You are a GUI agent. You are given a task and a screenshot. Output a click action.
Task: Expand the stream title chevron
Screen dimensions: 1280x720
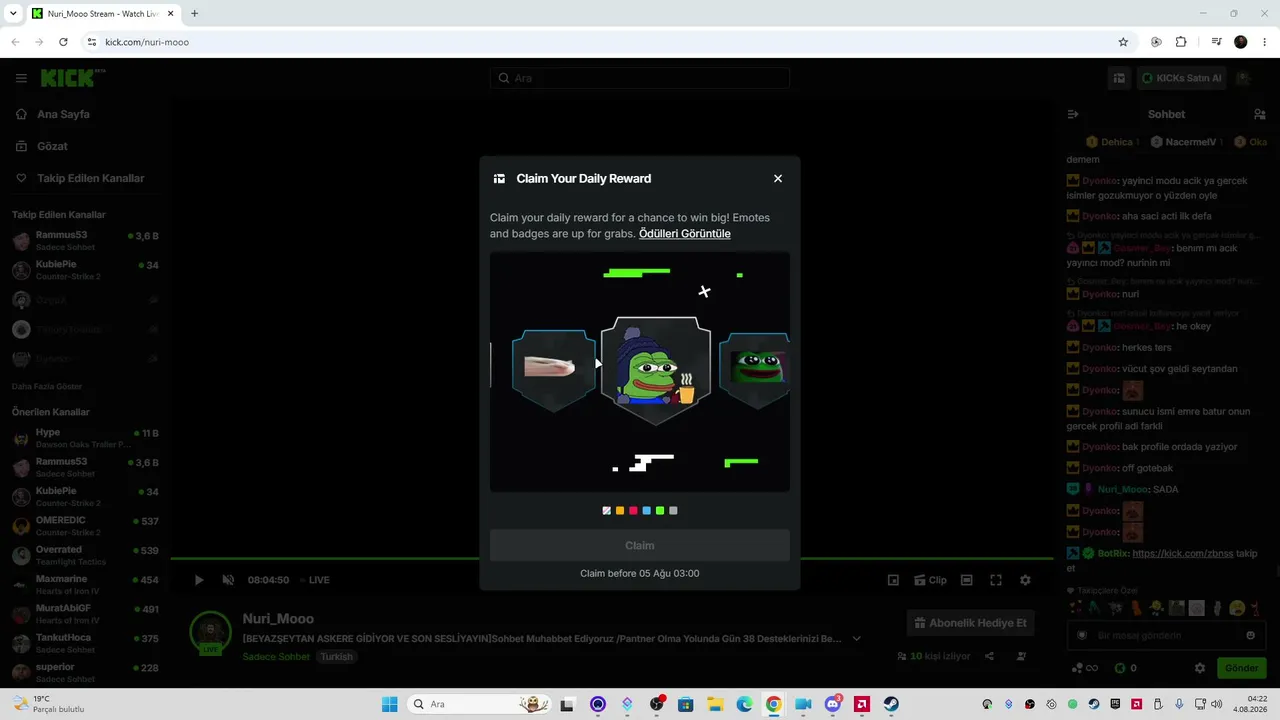pos(857,639)
